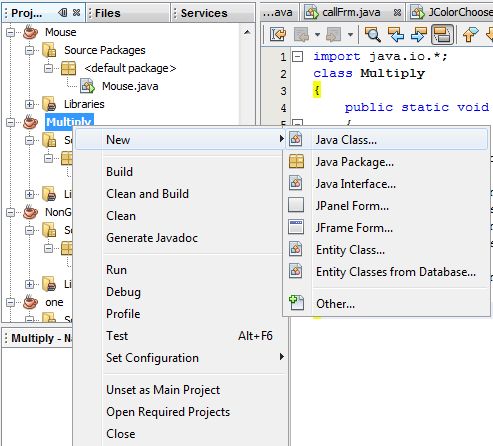
Task: Create a new JPanel Form
Action: point(386,206)
